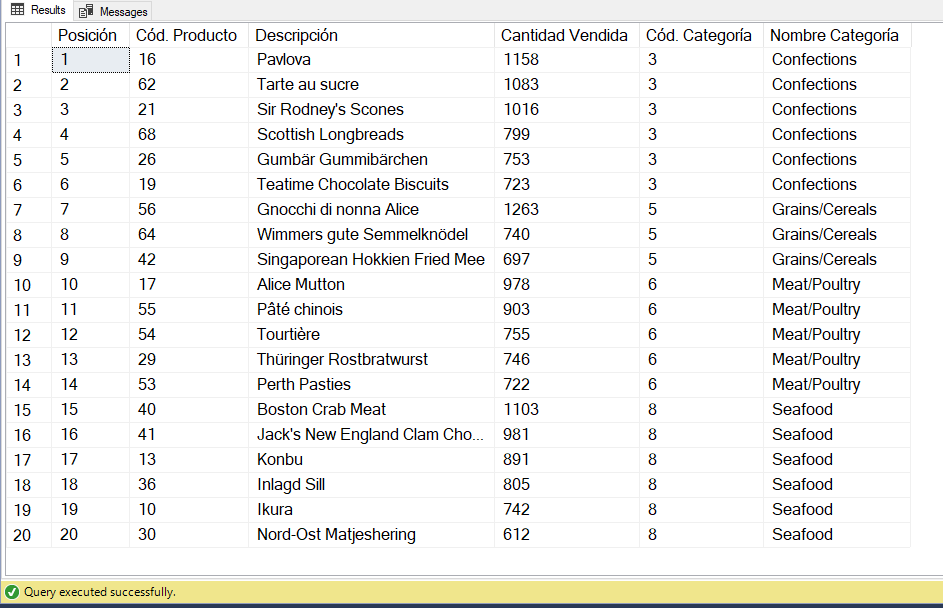The height and width of the screenshot is (608, 943).
Task: Click row header number 15
Action: pyautogui.click(x=28, y=410)
